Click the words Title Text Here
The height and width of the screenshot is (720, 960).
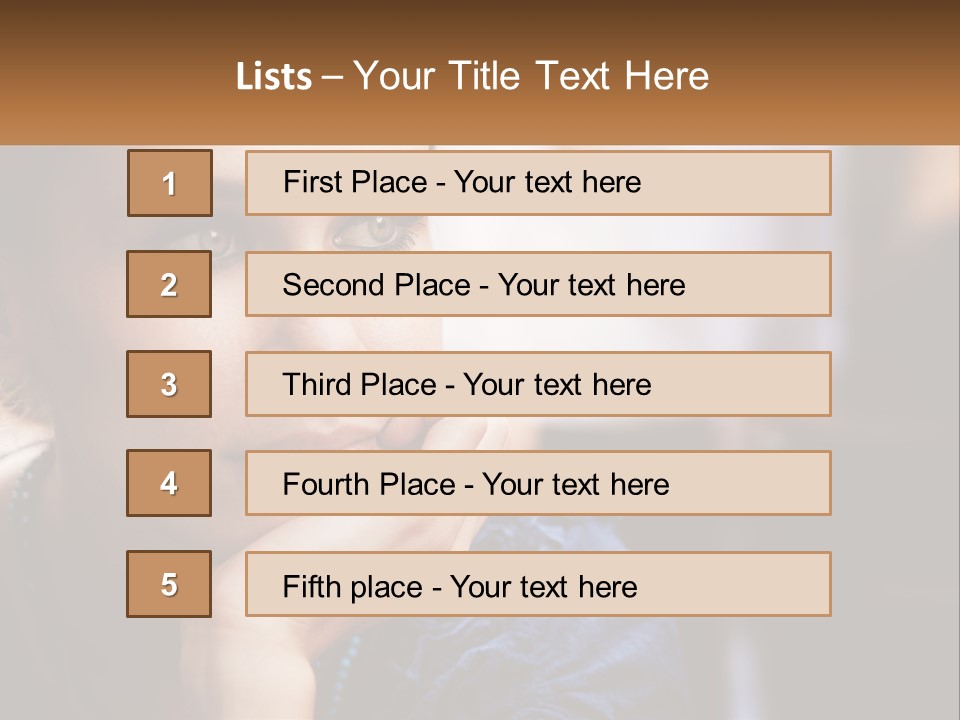[579, 76]
